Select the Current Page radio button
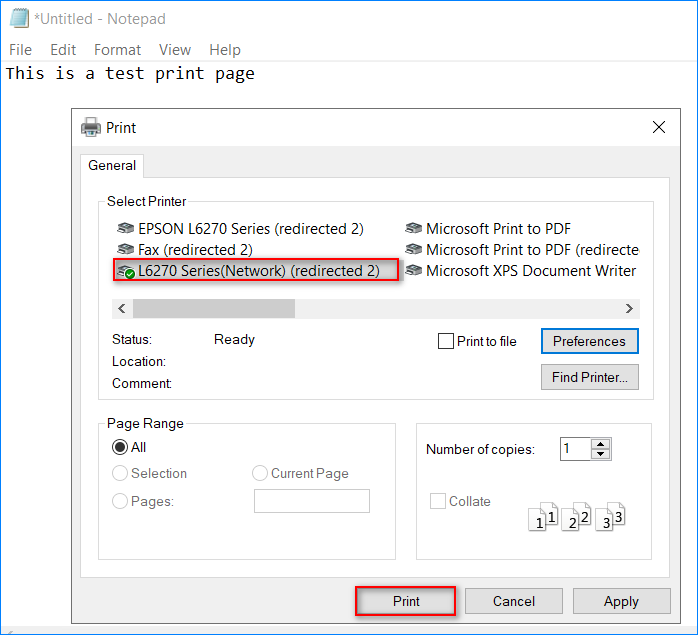This screenshot has height=635, width=698. [x=260, y=473]
